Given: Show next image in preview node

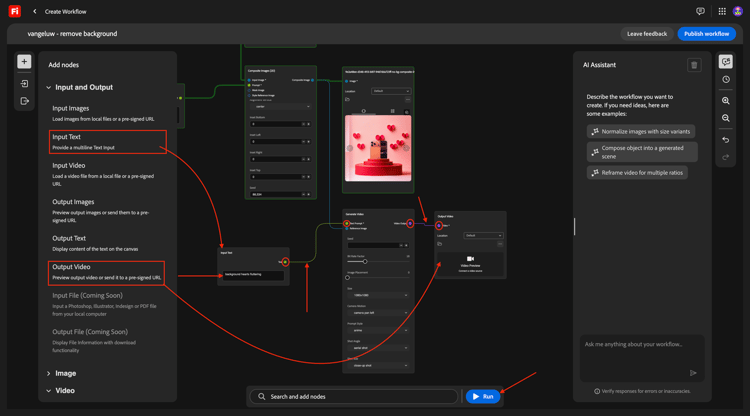Looking at the screenshot, I should tap(406, 148).
